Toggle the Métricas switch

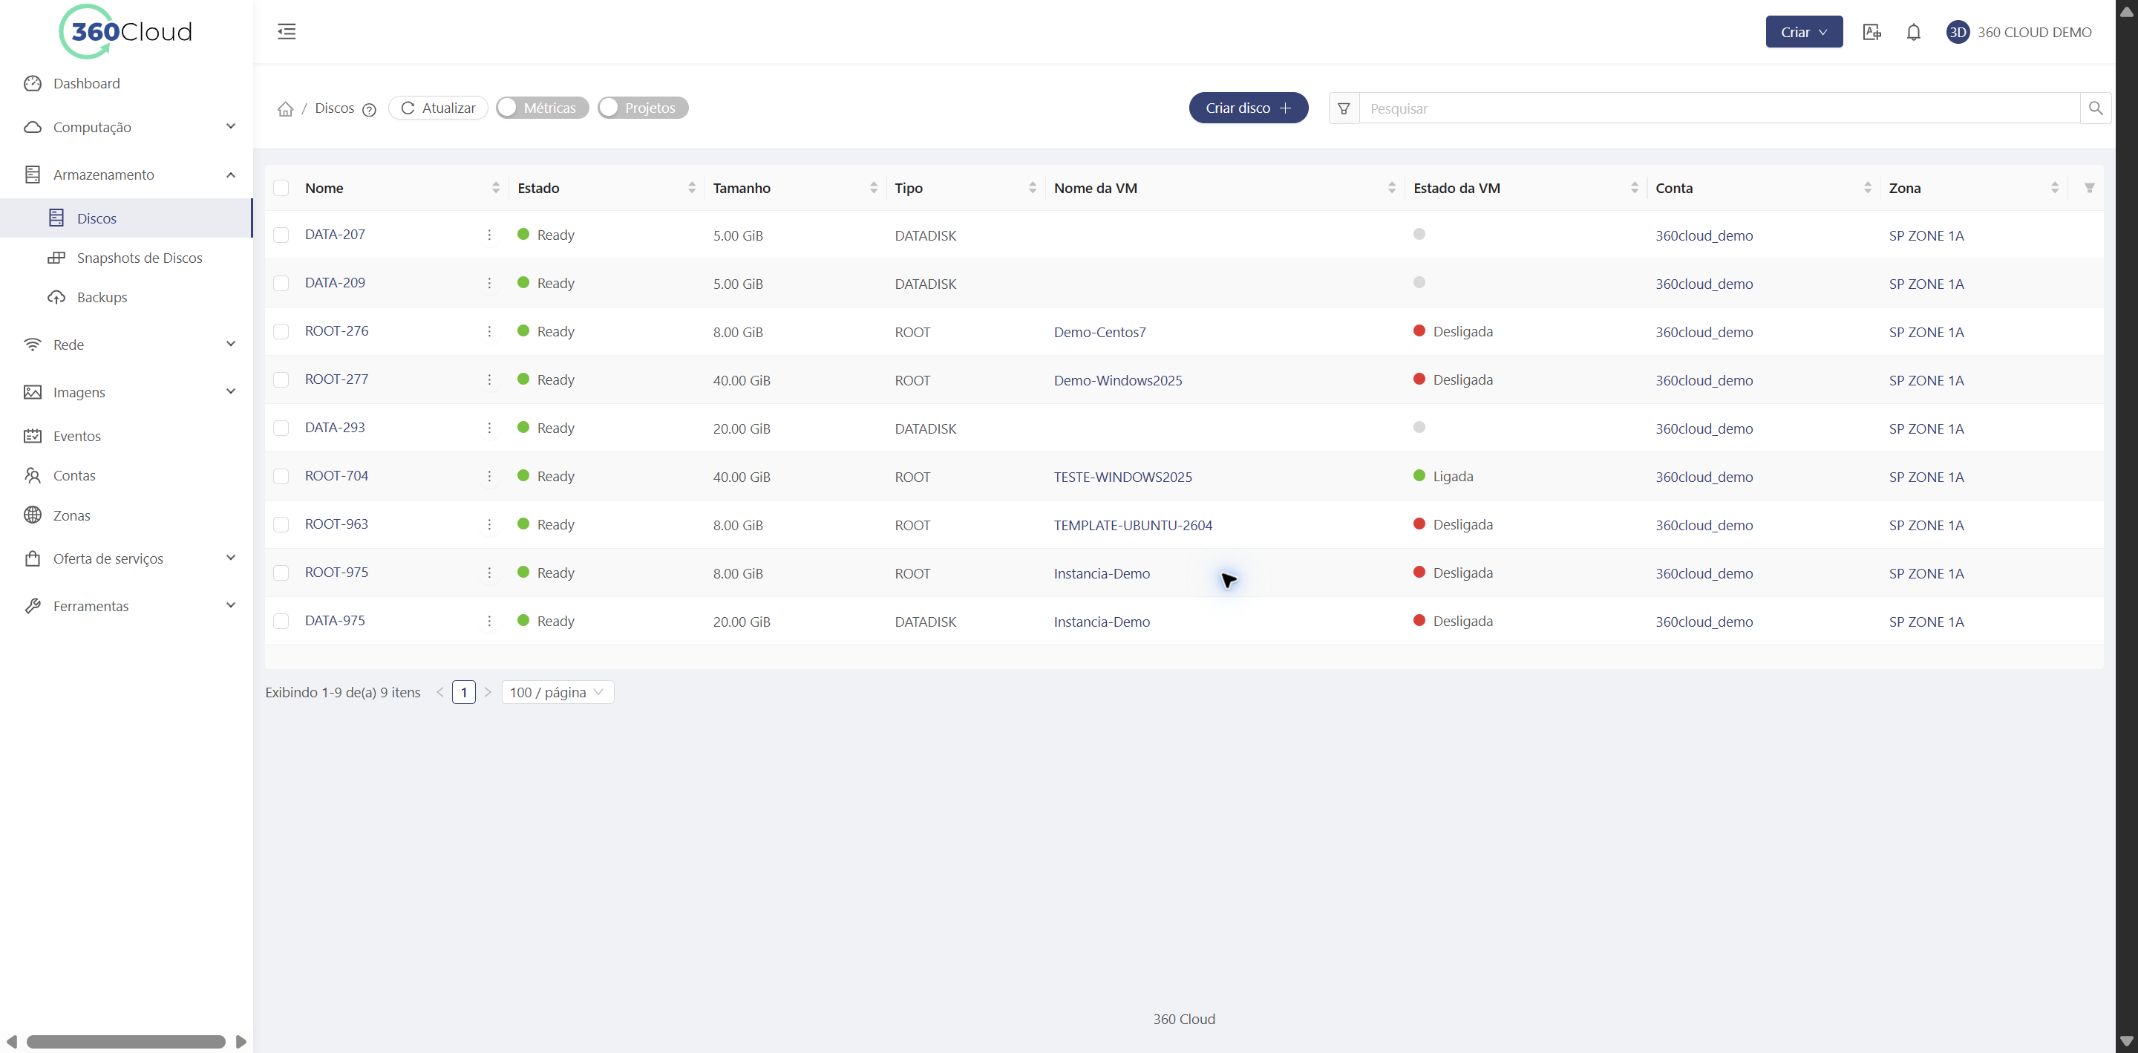(x=542, y=108)
